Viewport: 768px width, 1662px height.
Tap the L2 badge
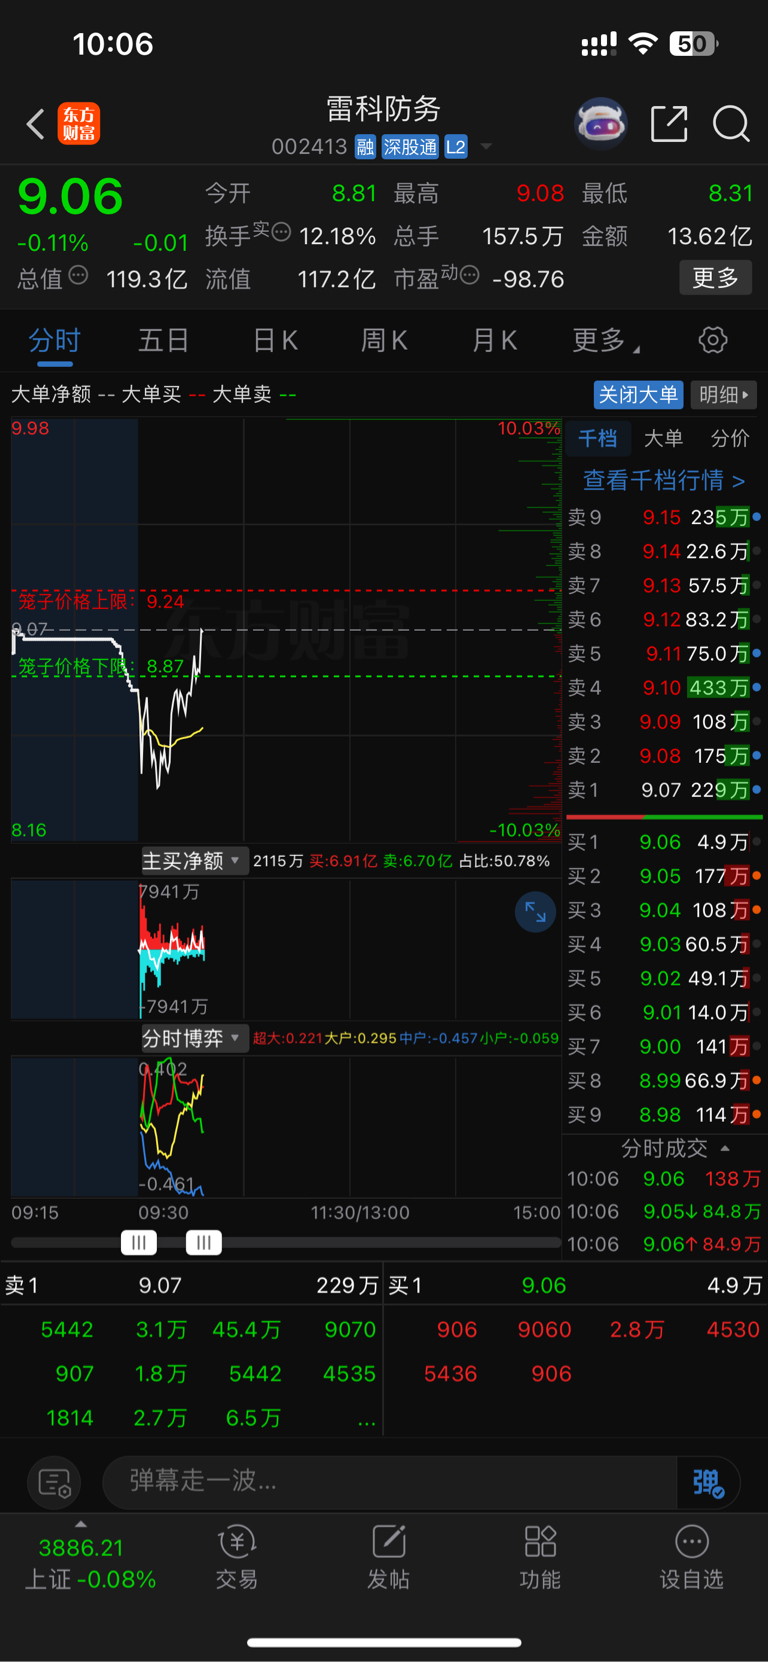point(456,147)
